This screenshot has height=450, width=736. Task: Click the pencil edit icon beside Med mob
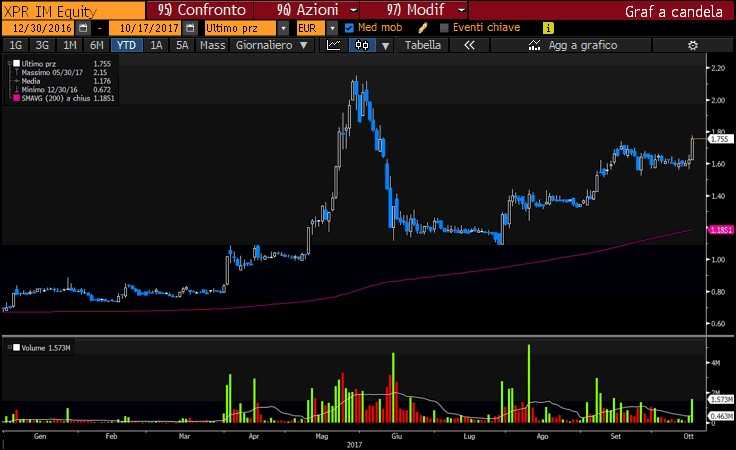[422, 28]
